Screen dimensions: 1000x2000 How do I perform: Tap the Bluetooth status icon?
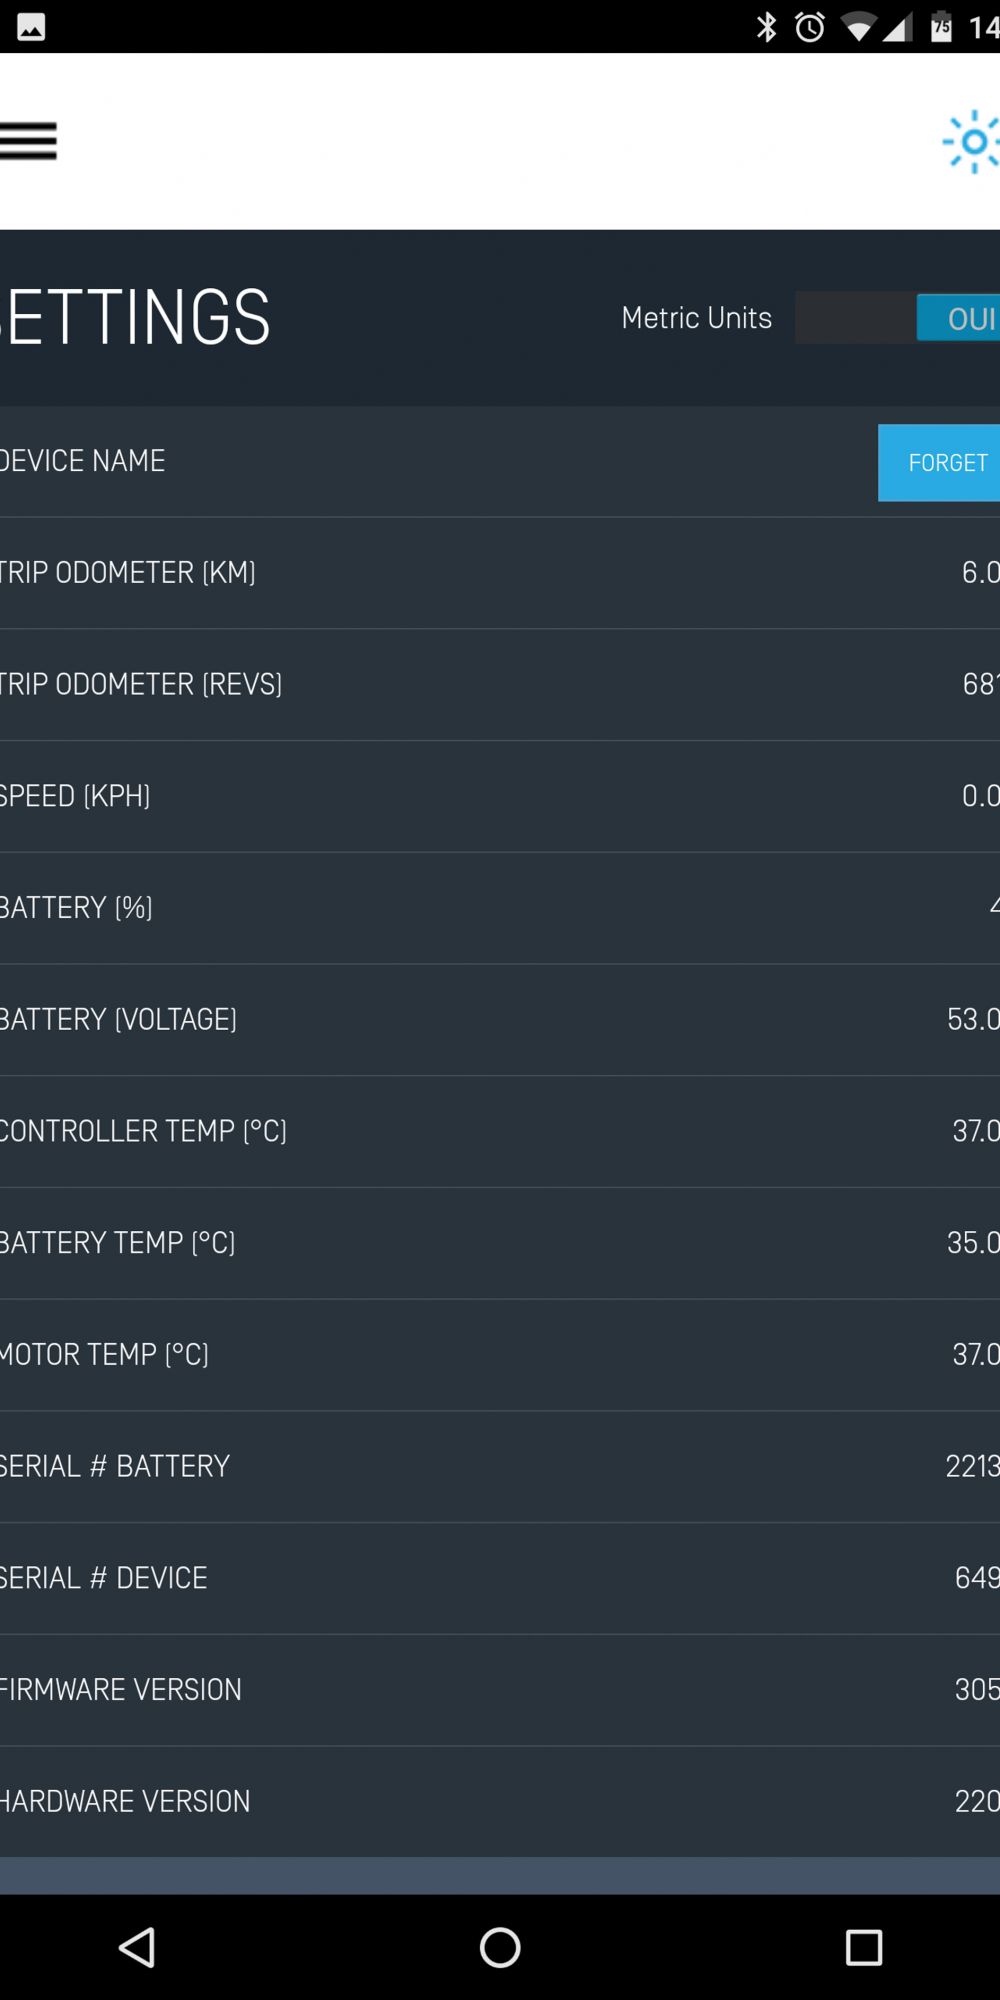767,27
